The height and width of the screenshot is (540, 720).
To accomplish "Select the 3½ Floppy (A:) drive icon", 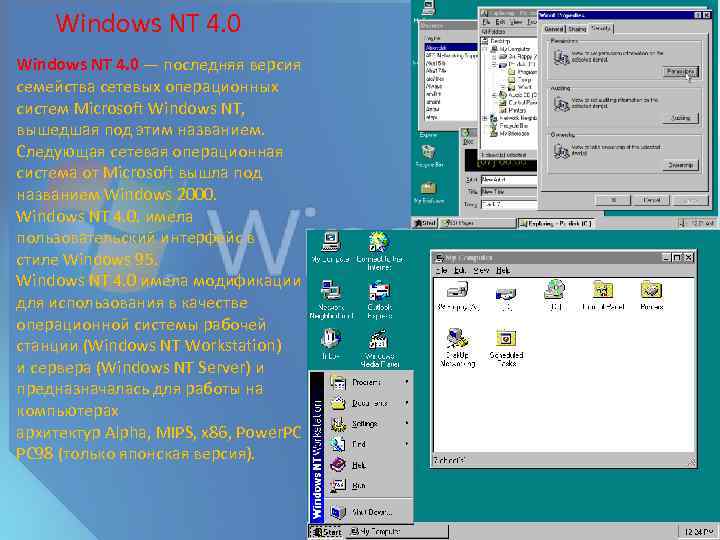I will coord(458,295).
